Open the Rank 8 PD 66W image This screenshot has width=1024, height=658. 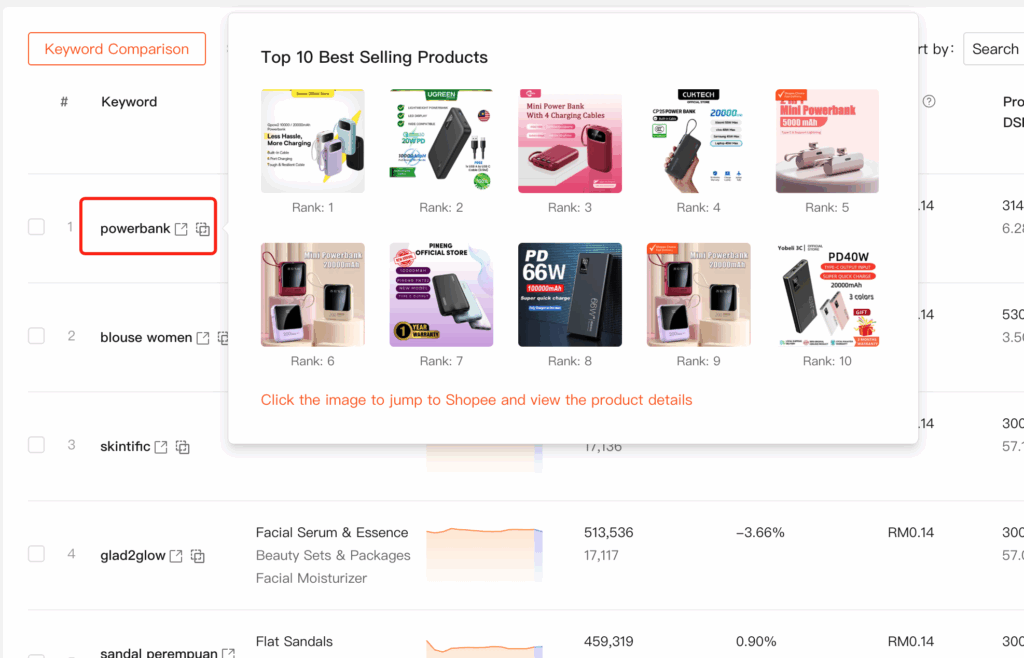(570, 295)
